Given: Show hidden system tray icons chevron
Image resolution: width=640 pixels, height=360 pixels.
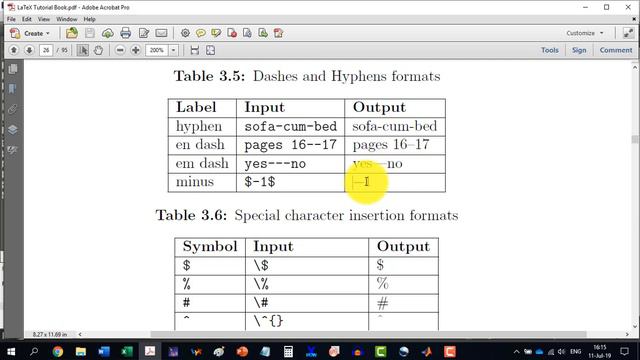Looking at the screenshot, I should (x=516, y=351).
